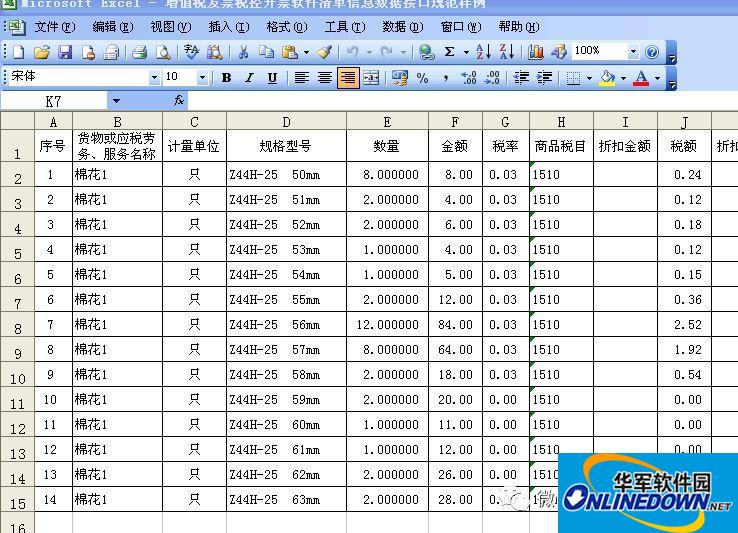
Task: Click the Insert Function fx button
Action: (x=179, y=100)
